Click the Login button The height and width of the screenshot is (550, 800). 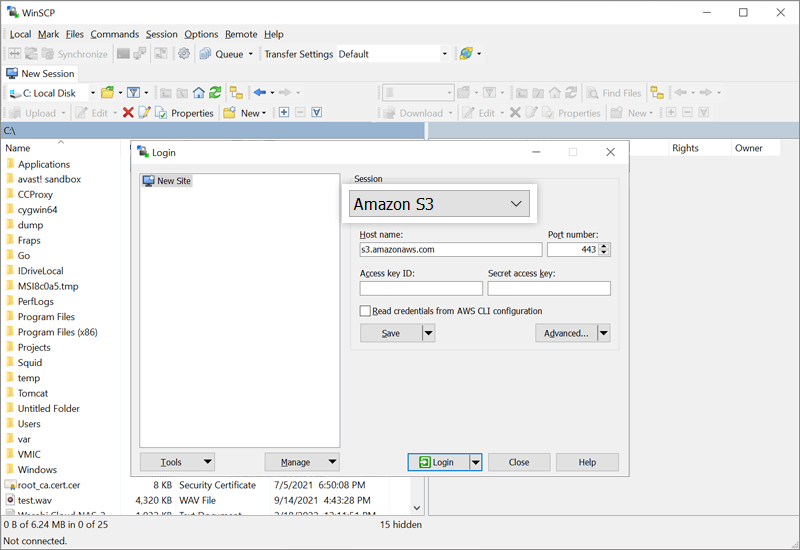[439, 462]
